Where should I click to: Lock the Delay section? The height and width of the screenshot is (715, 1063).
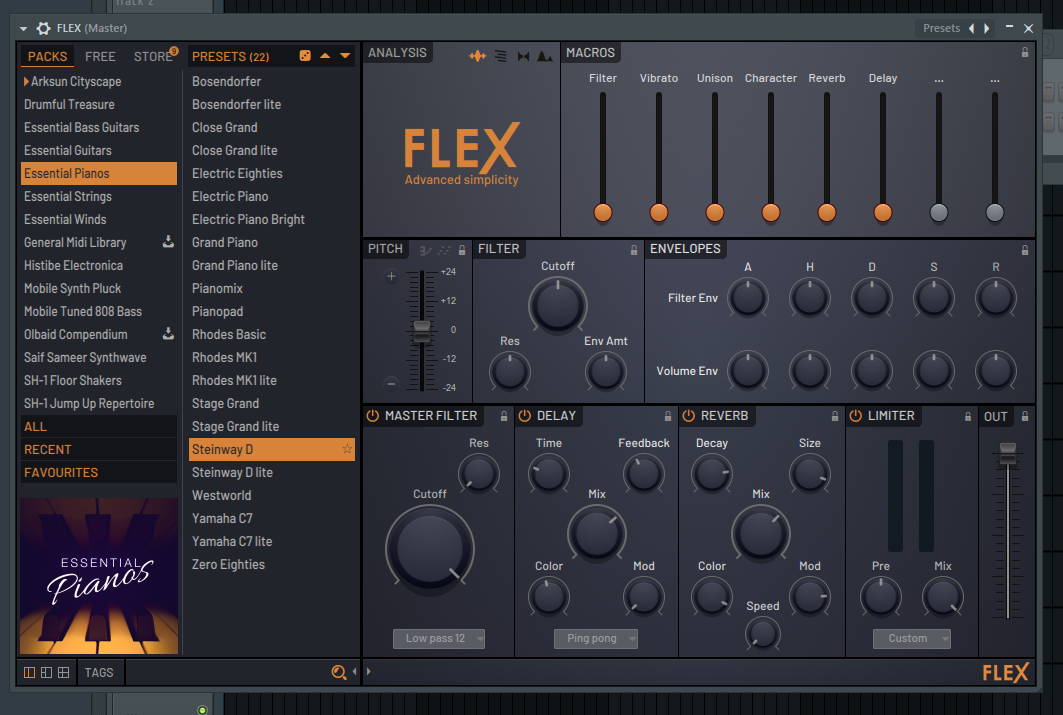(668, 416)
